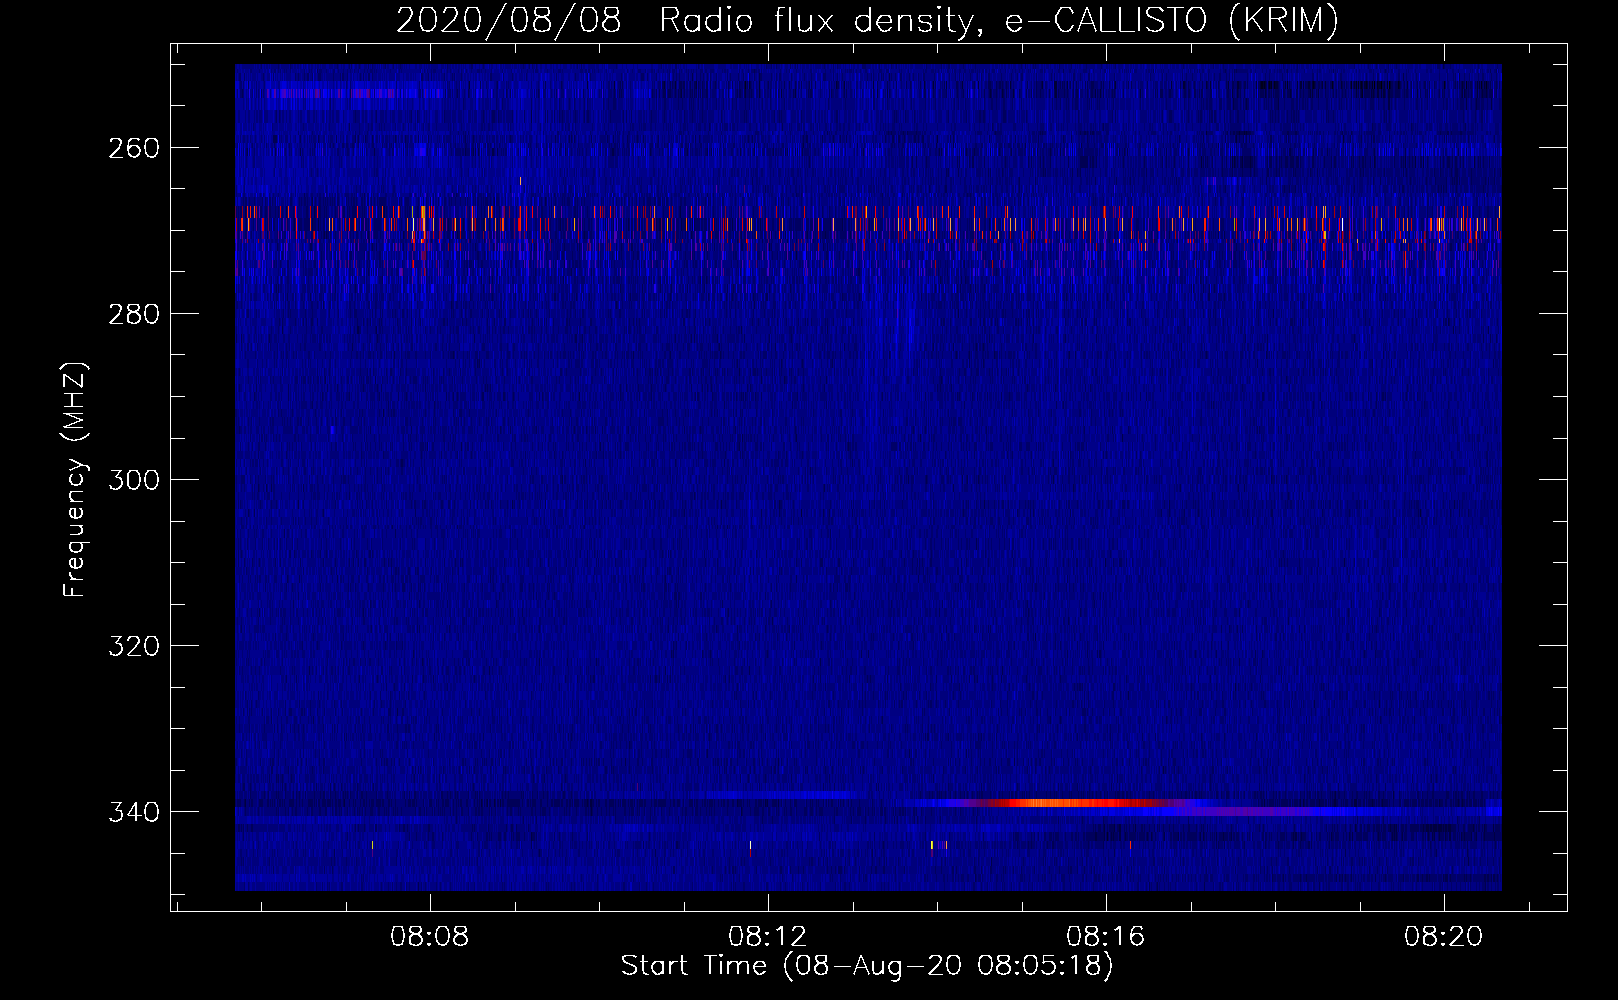Click the red spike near 08:16 below 340 MHz
This screenshot has height=1000, width=1618.
[1130, 845]
